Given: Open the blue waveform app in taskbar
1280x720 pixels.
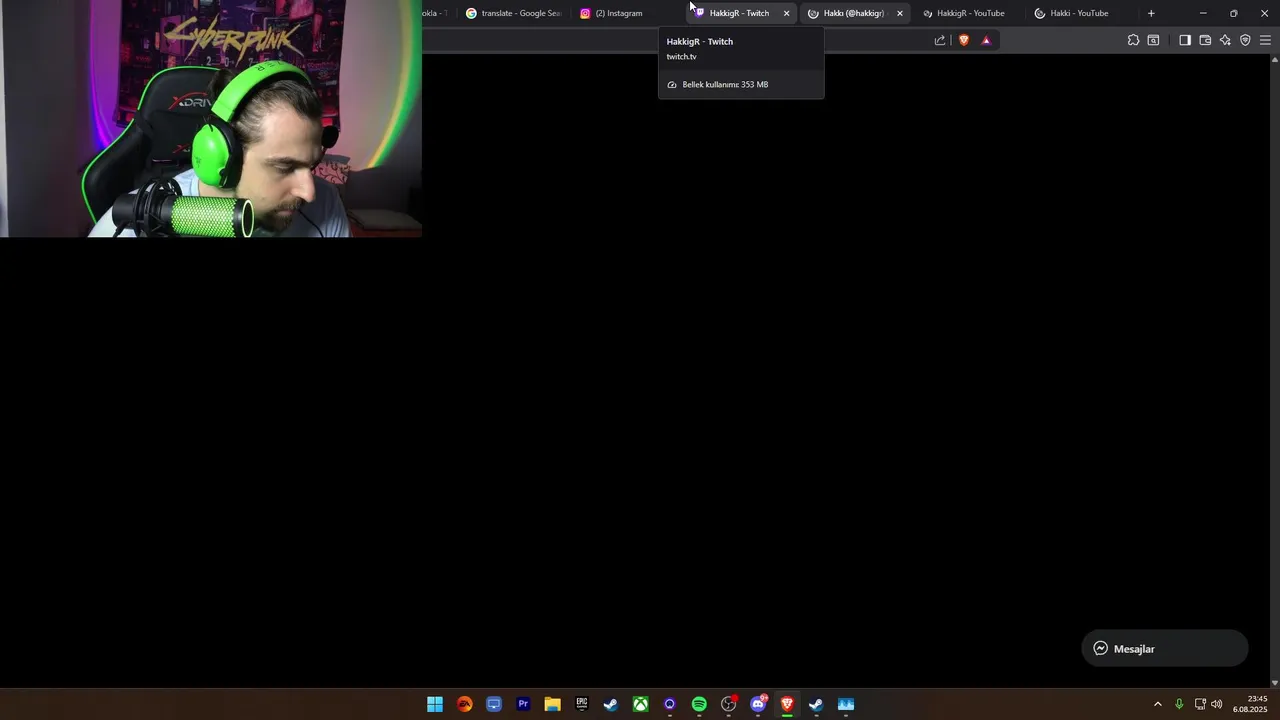Looking at the screenshot, I should point(846,704).
